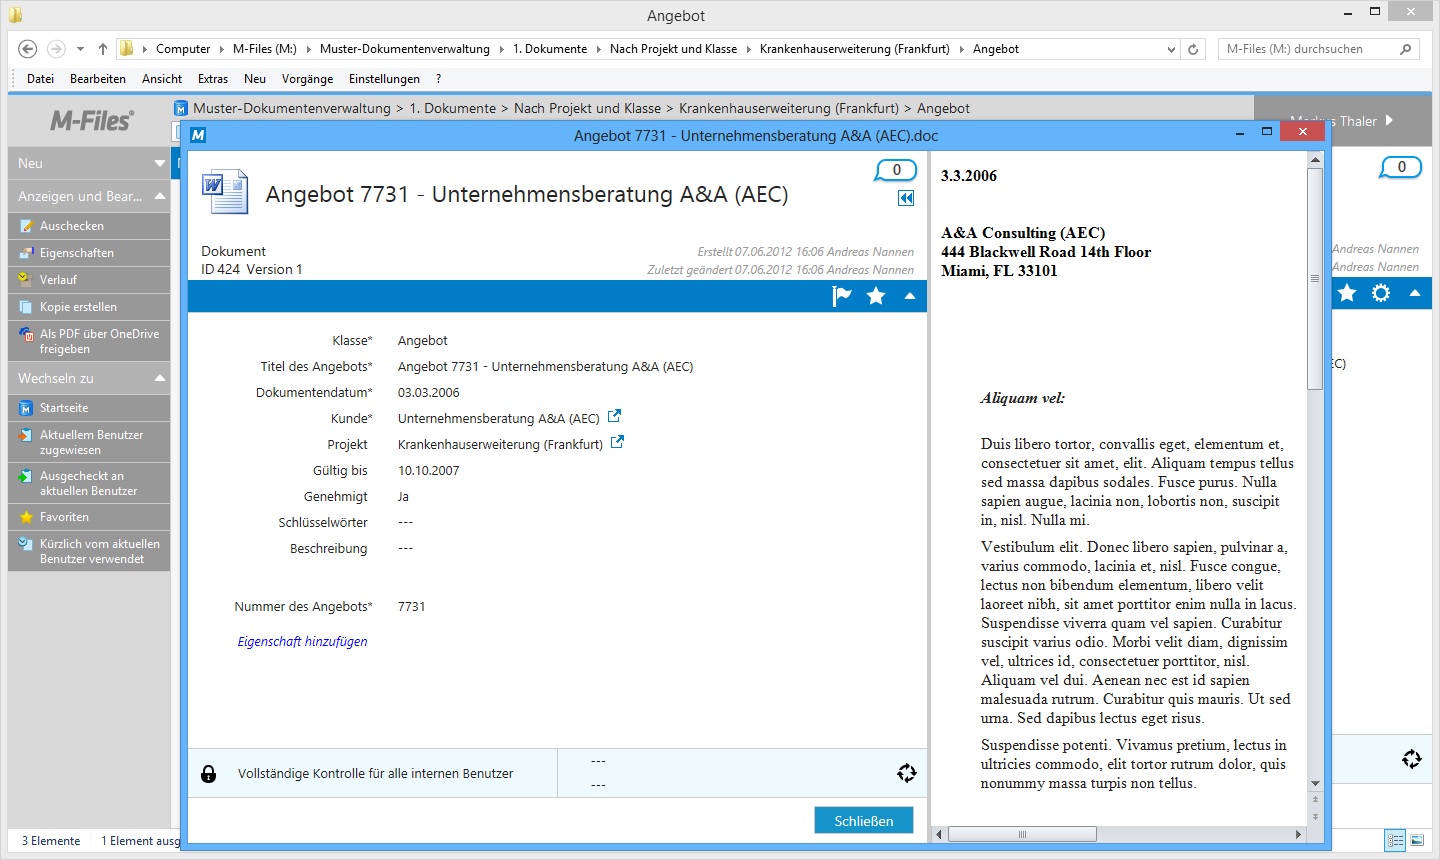This screenshot has width=1440, height=860.
Task: Open Eigenschaften from the sidebar
Action: click(x=89, y=253)
